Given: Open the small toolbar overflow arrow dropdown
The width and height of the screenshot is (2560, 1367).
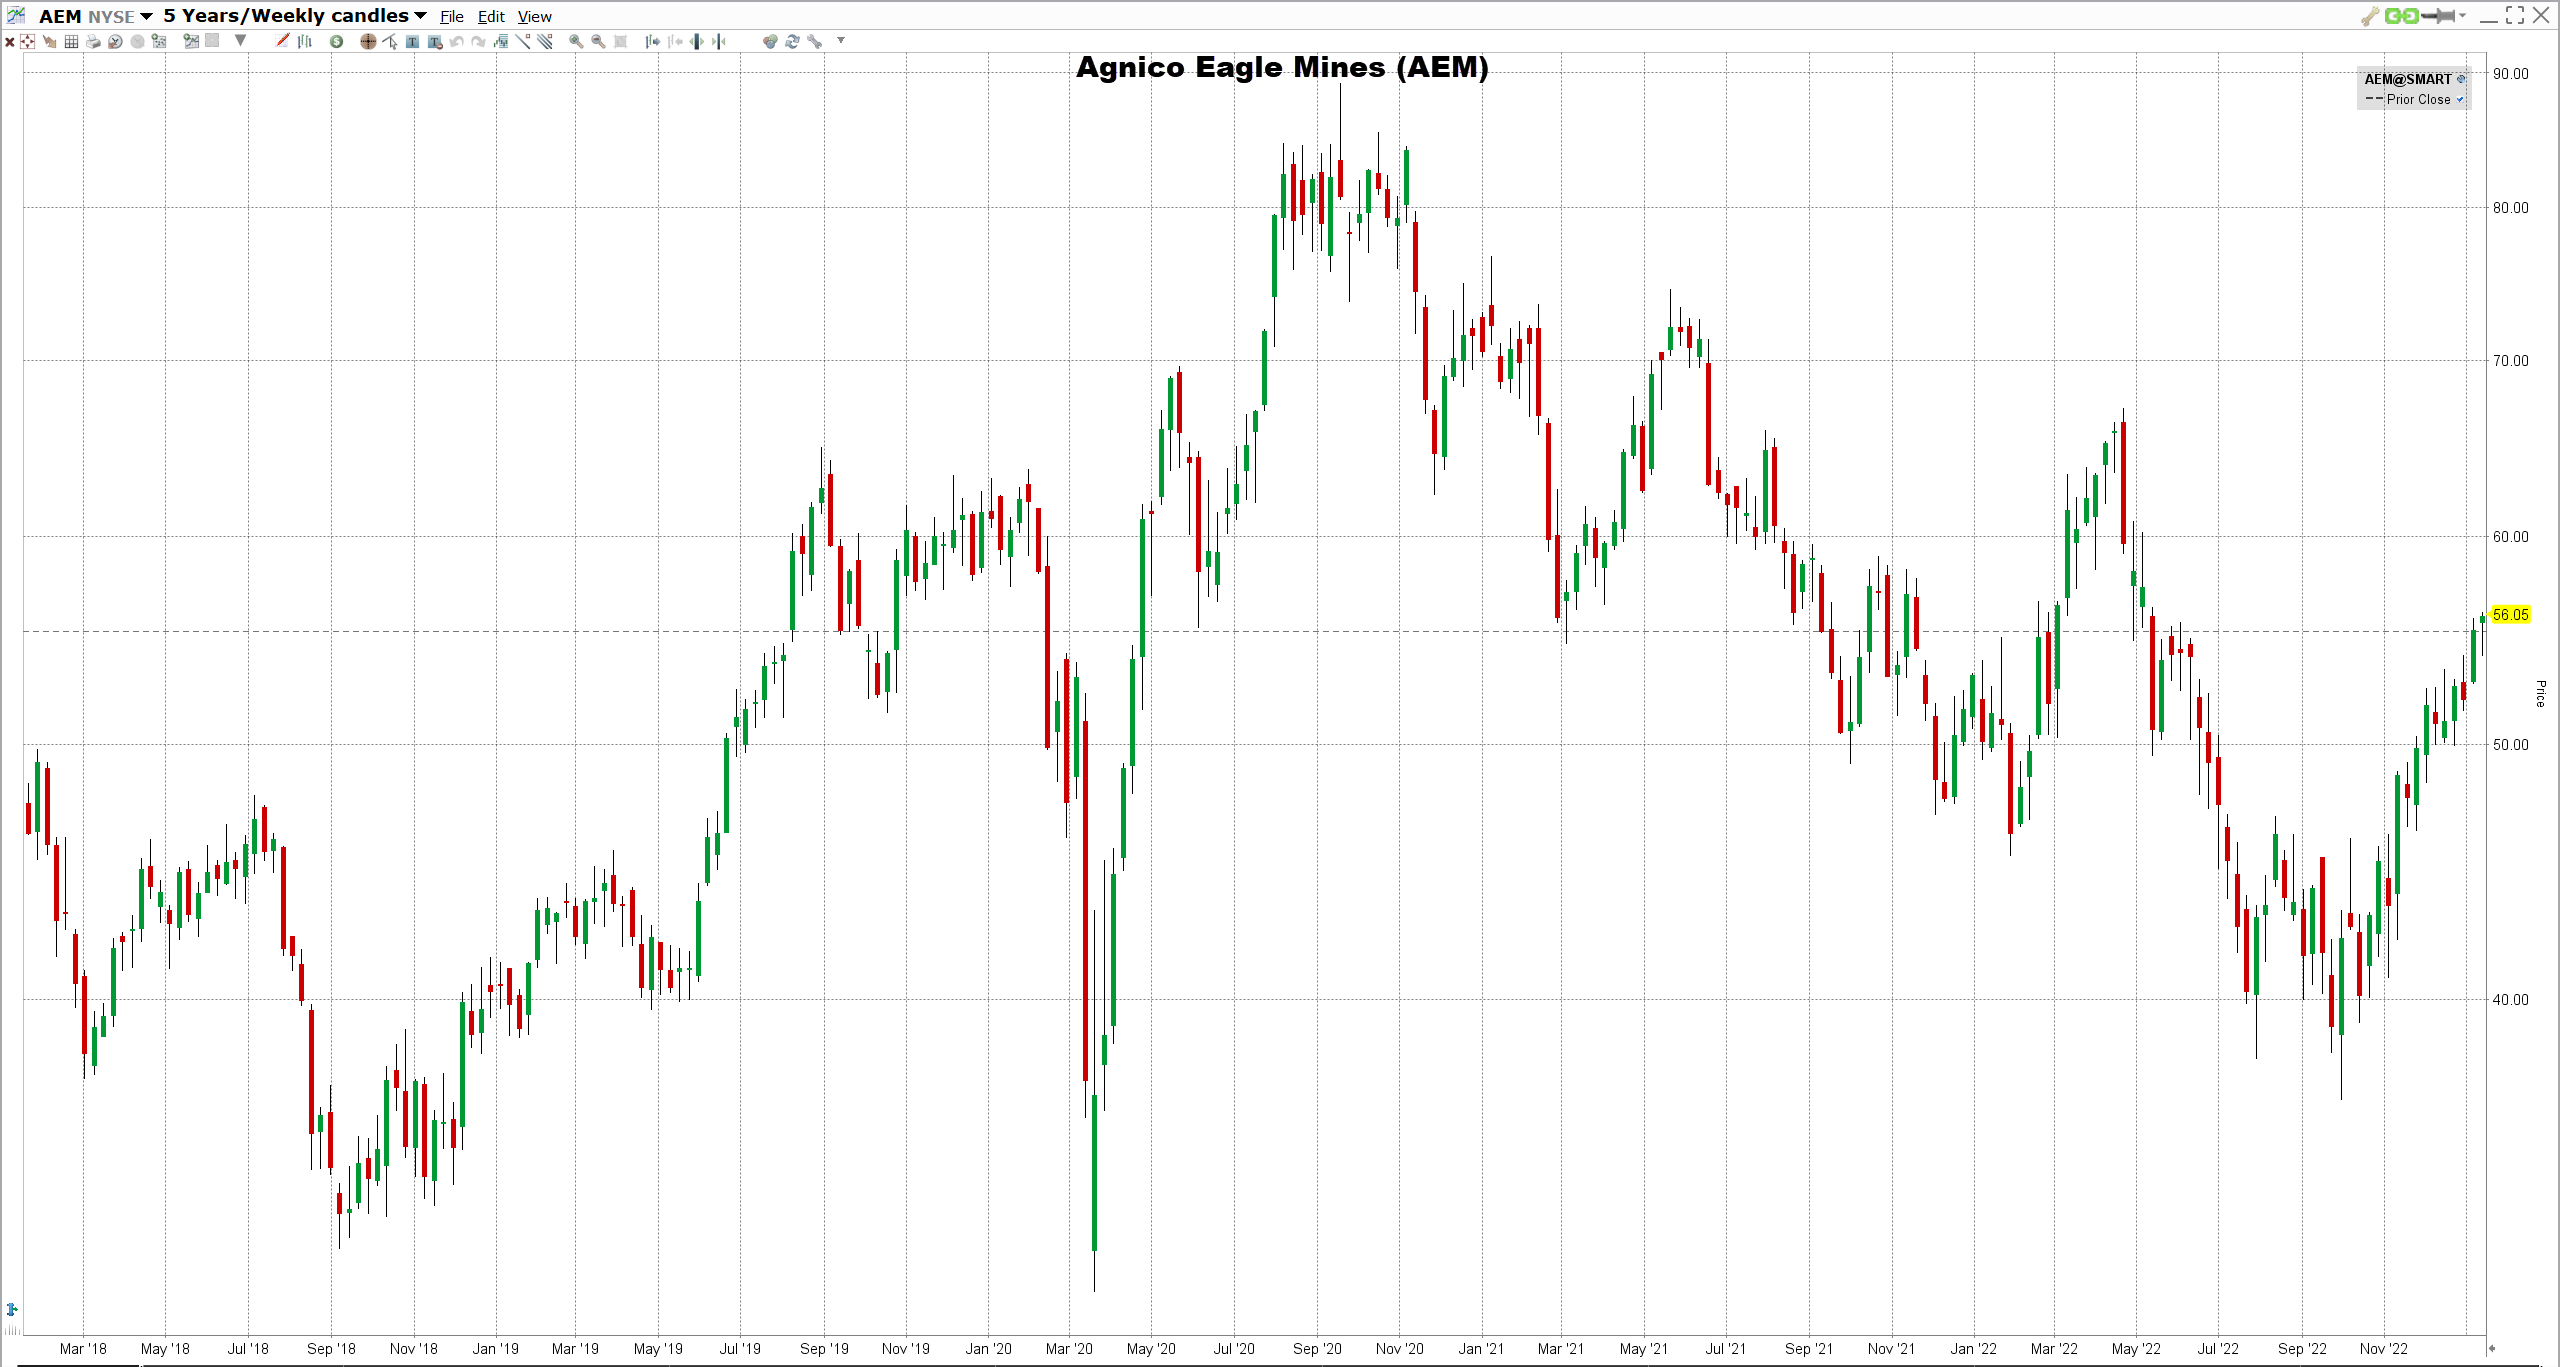Looking at the screenshot, I should [x=841, y=40].
